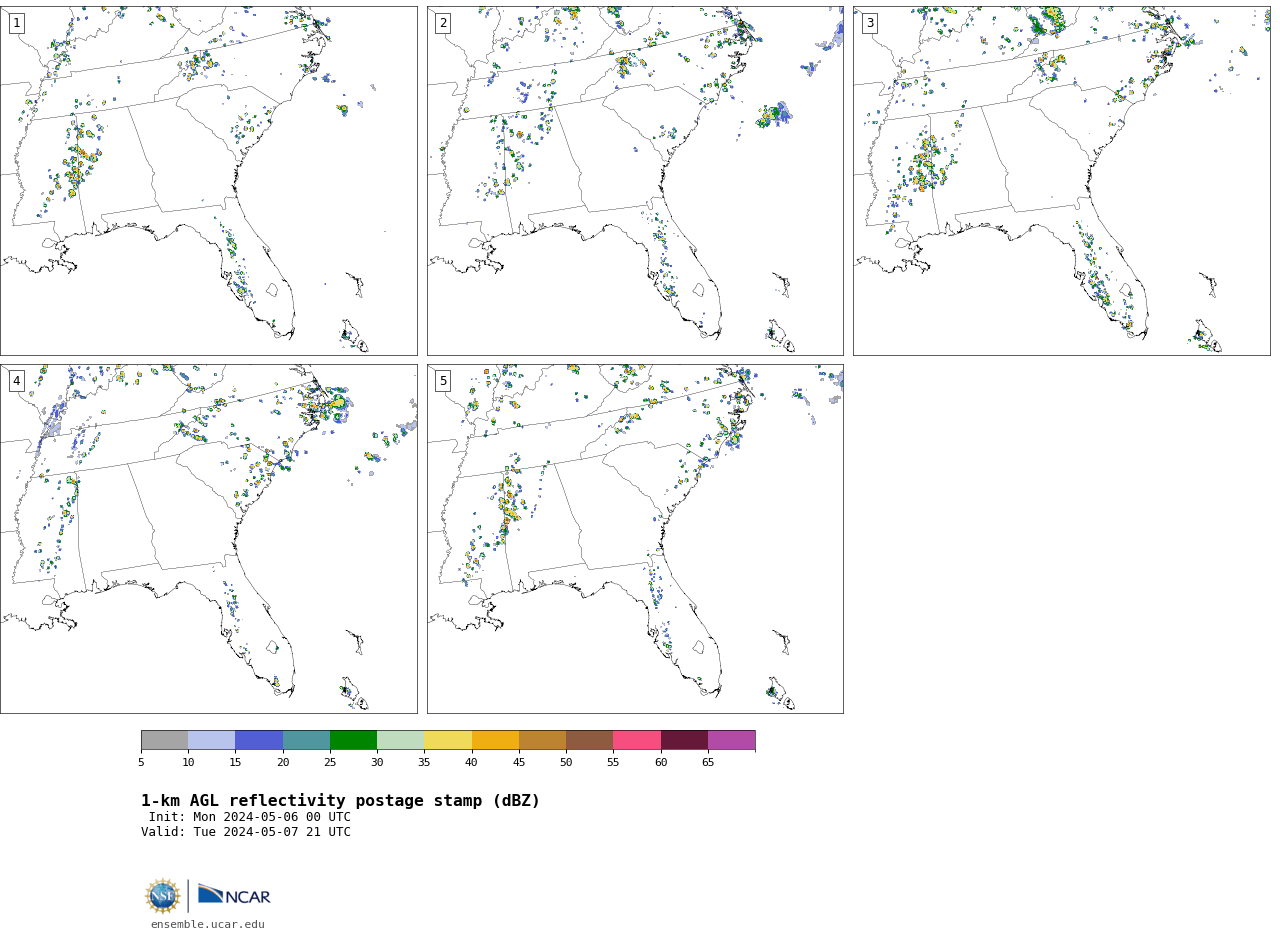
Task: Open ensemble member 1 reflectivity map
Action: (x=208, y=181)
